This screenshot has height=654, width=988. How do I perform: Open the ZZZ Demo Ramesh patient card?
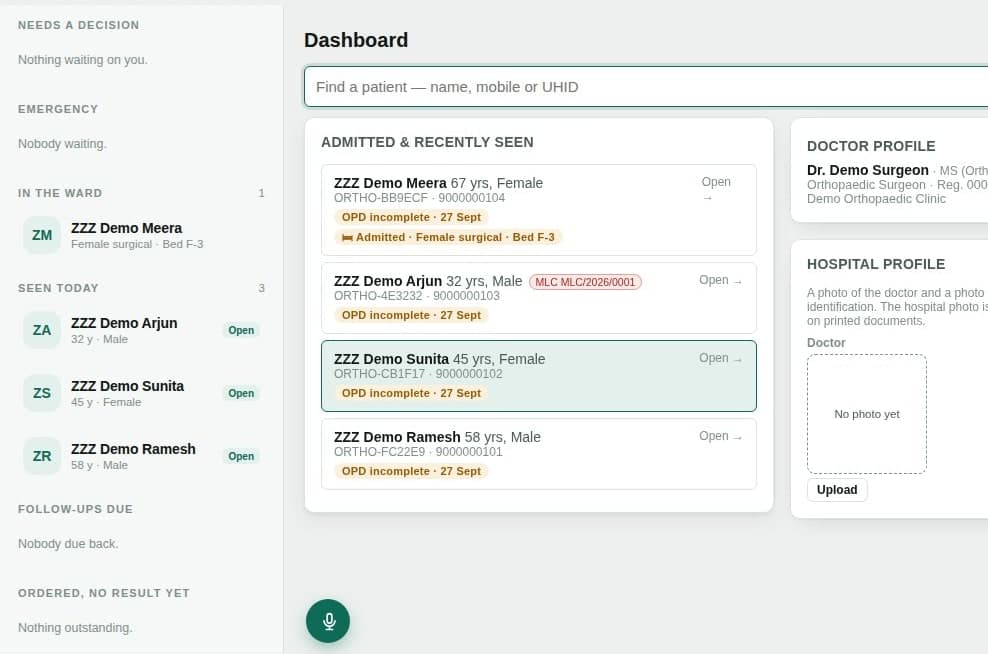pos(539,454)
